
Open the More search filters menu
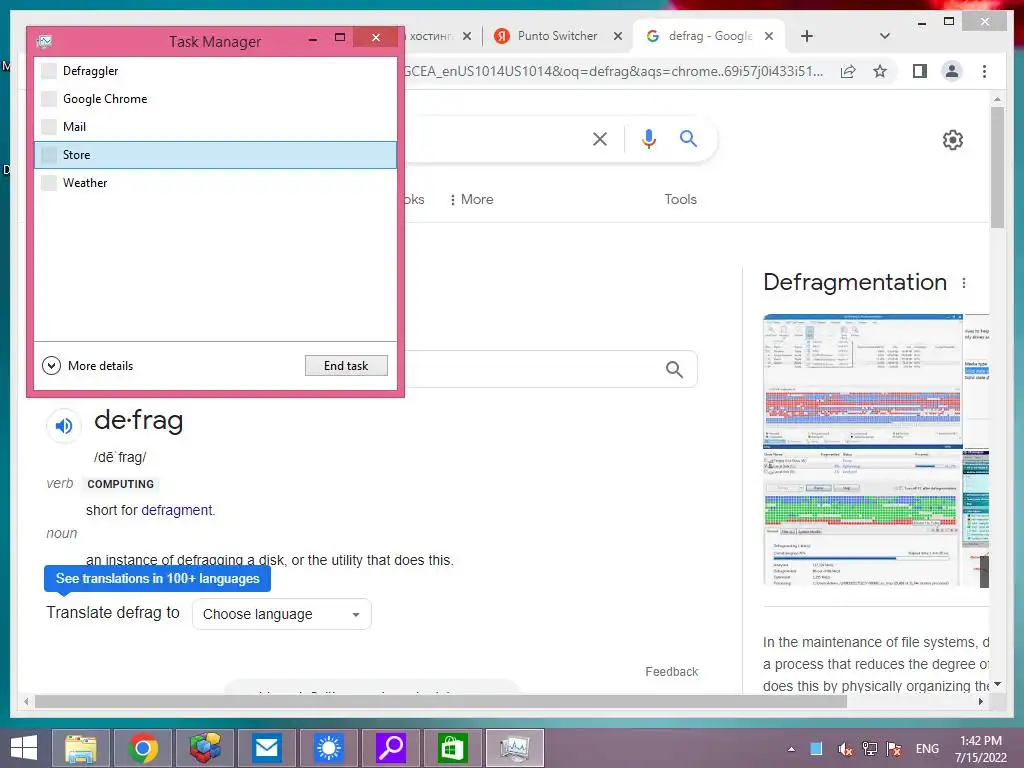click(x=472, y=199)
